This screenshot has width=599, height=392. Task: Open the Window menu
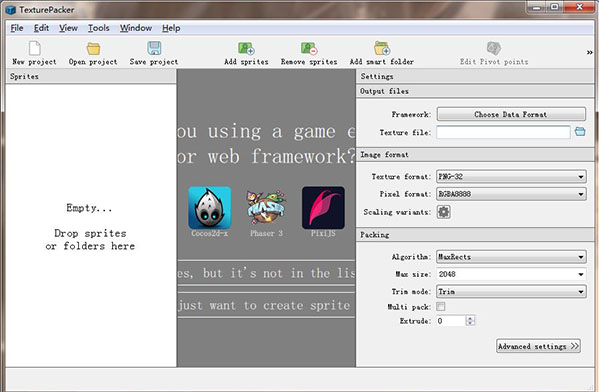[136, 28]
